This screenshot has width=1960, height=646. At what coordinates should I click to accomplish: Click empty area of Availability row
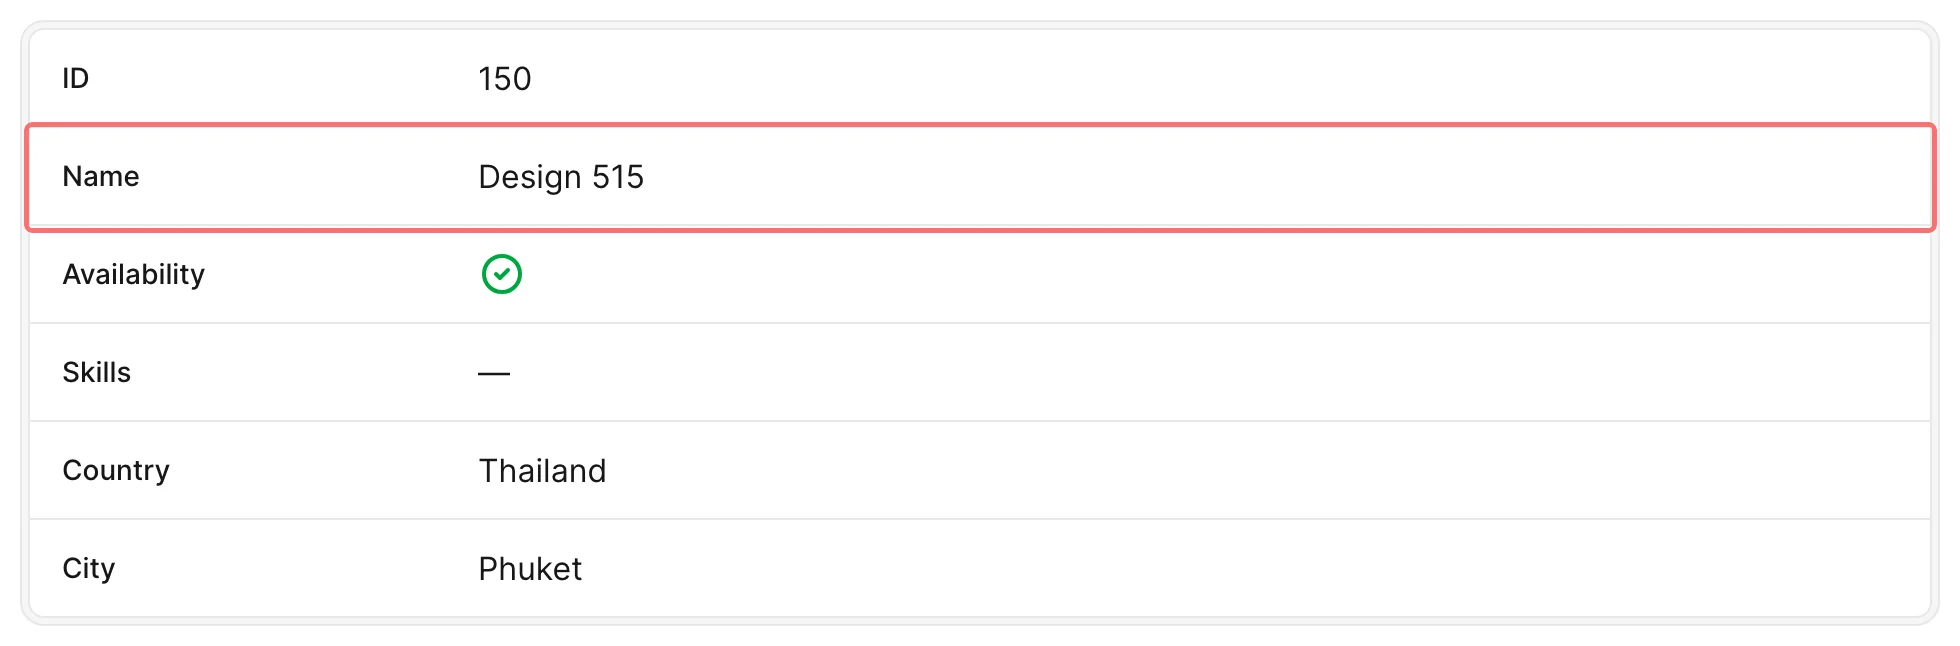[1200, 274]
